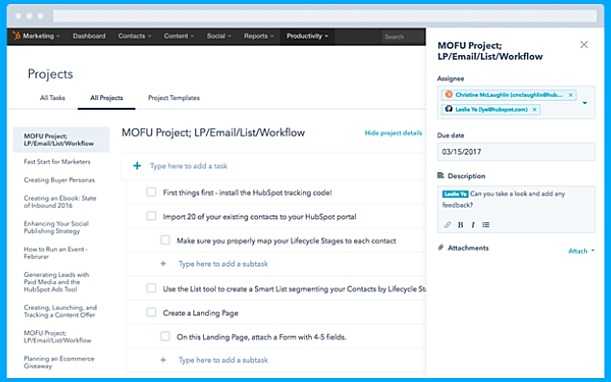Open How to Run an Event project
Viewport: 611px width, 382px height.
click(55, 253)
